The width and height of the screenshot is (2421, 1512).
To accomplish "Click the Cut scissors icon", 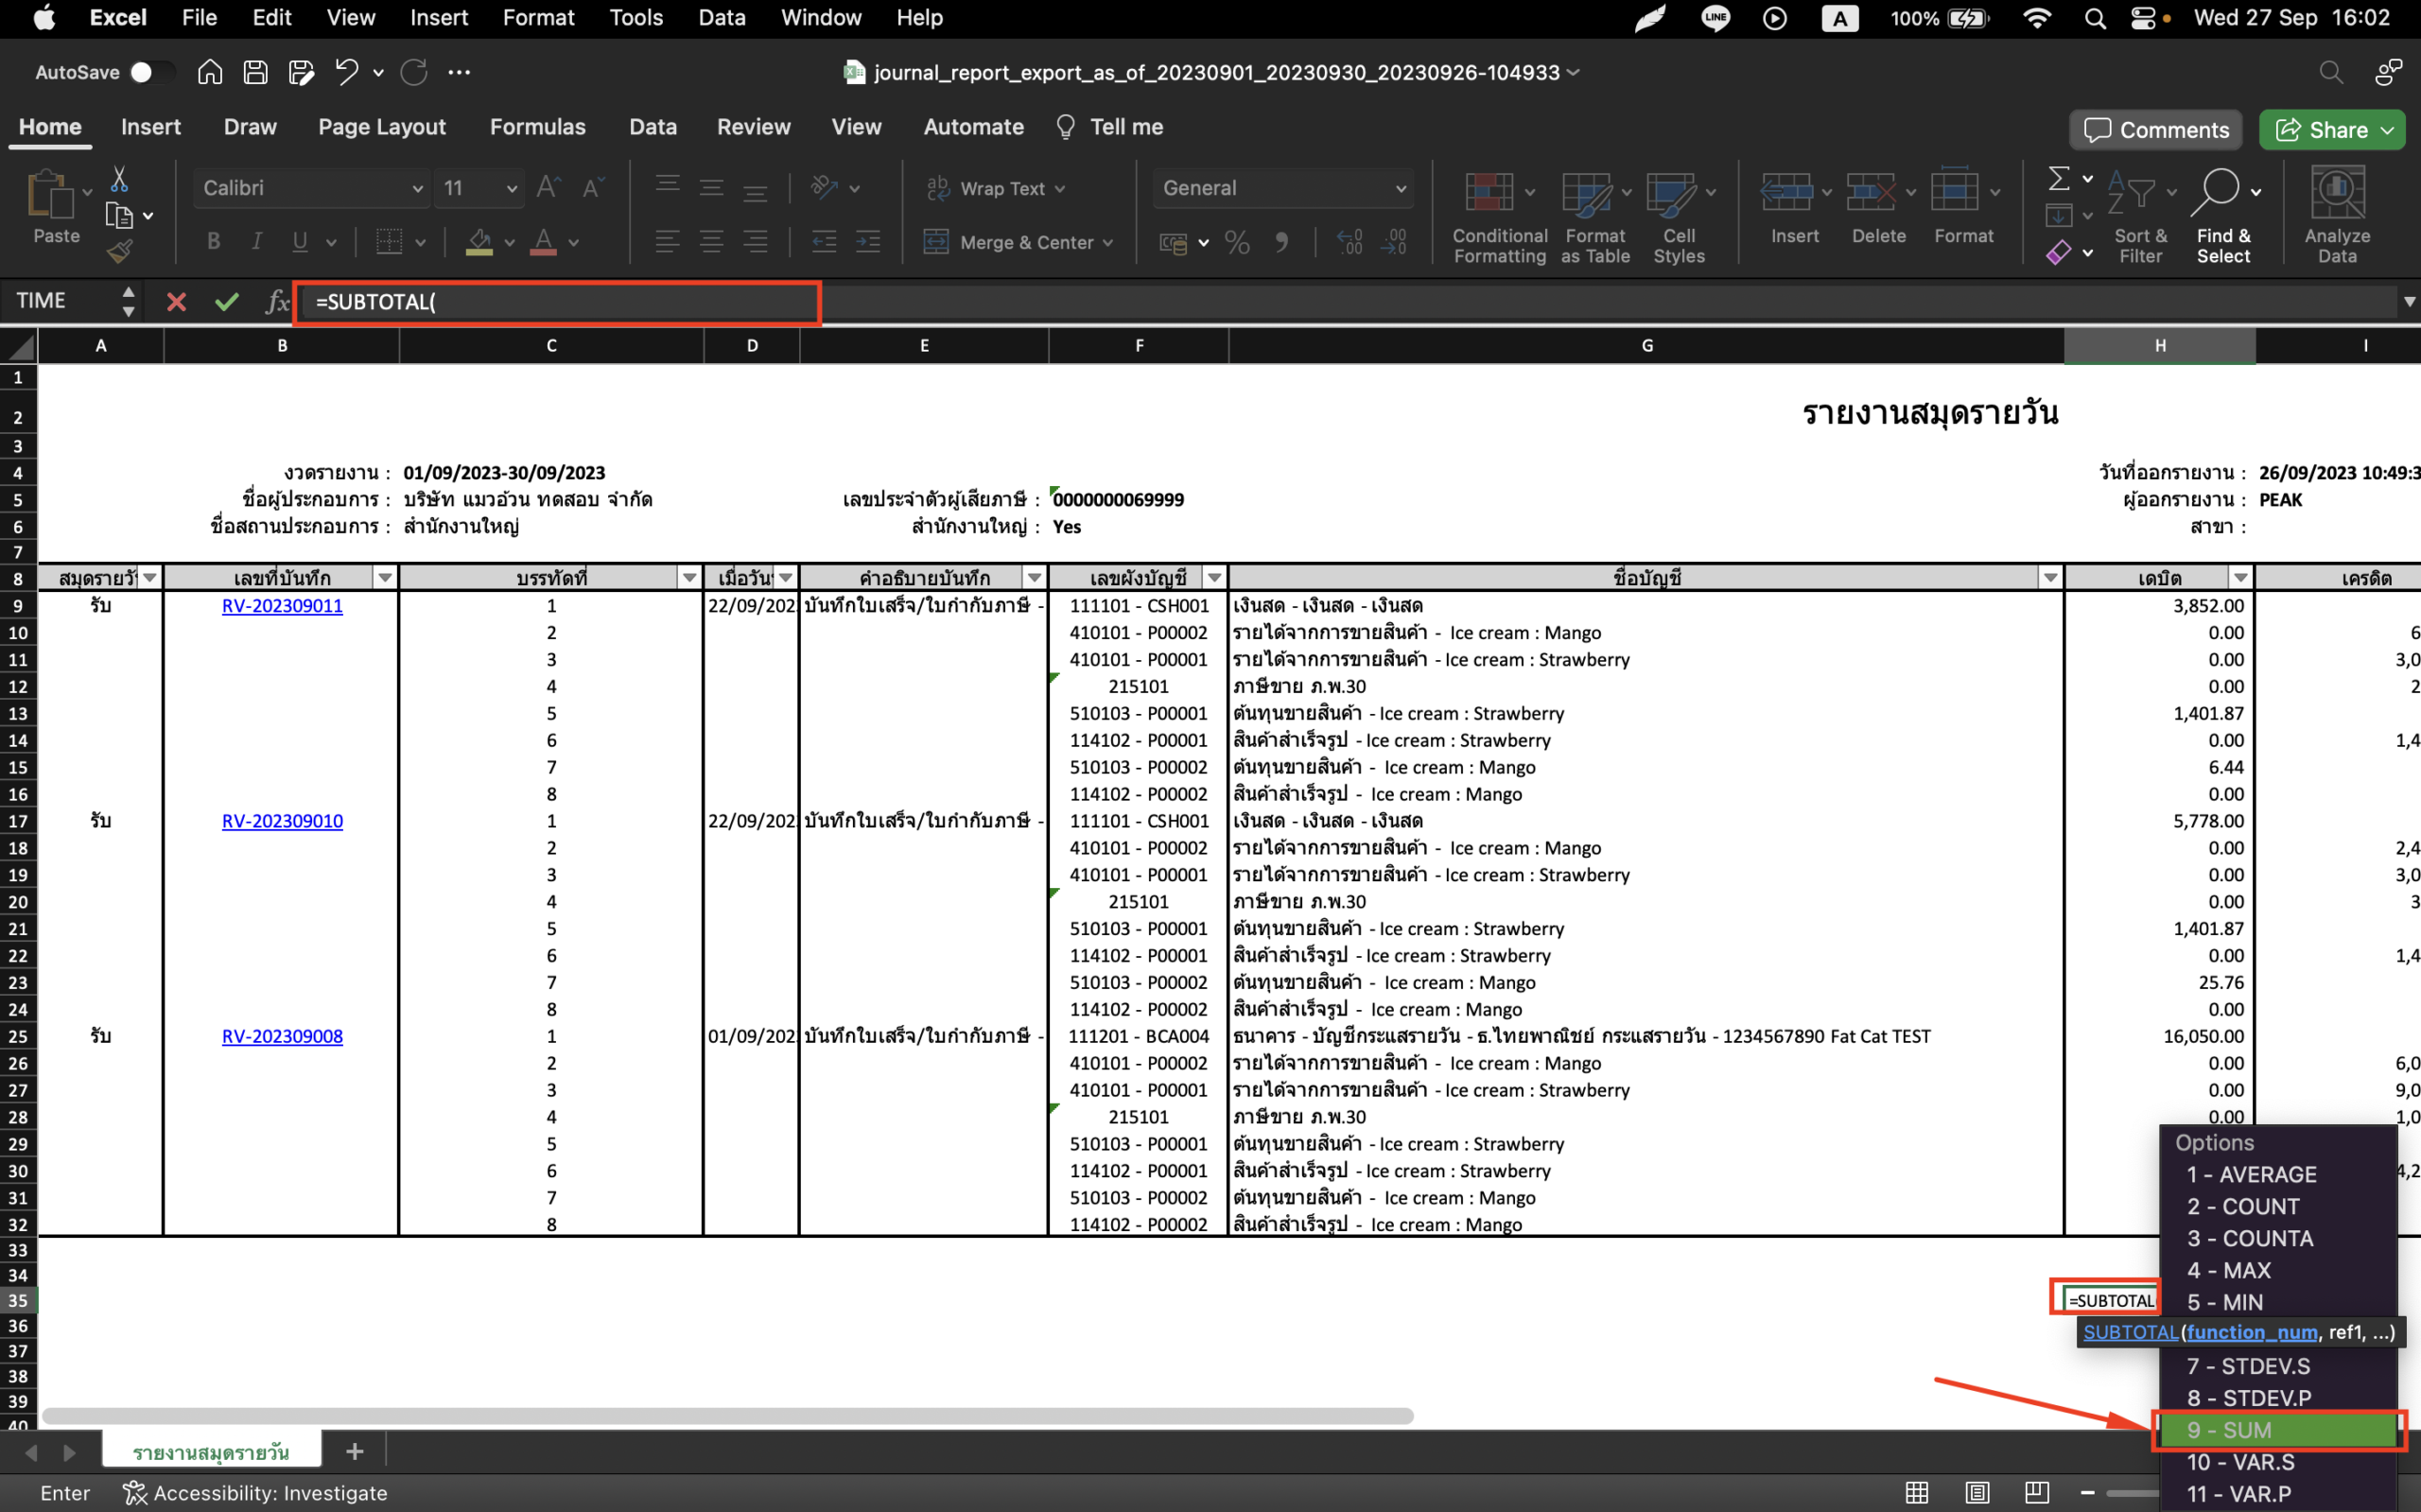I will point(119,179).
